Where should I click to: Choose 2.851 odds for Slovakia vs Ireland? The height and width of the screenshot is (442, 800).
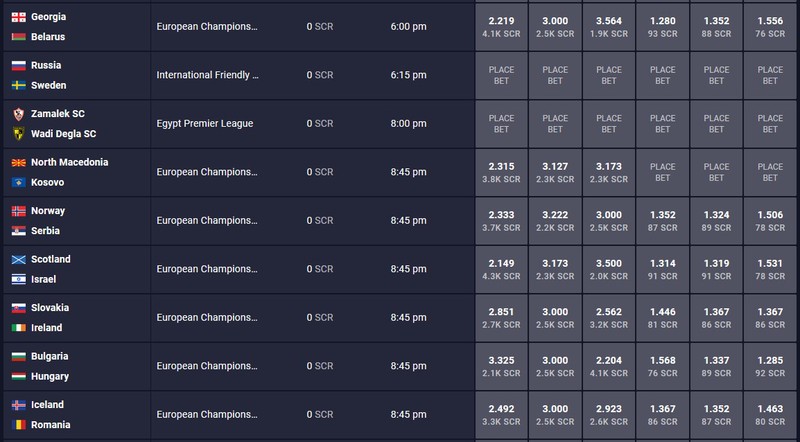point(502,317)
